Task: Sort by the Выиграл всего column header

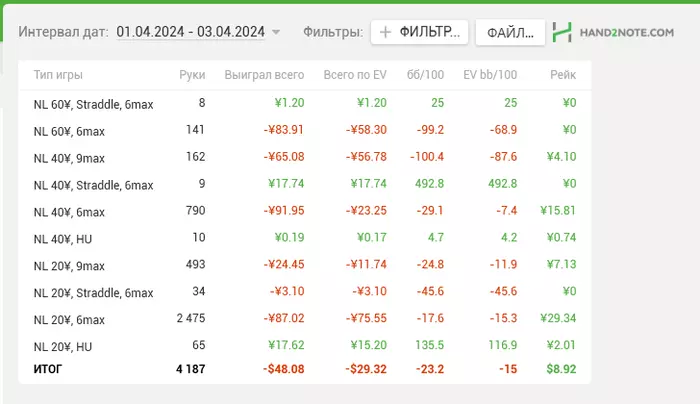Action: pyautogui.click(x=264, y=75)
